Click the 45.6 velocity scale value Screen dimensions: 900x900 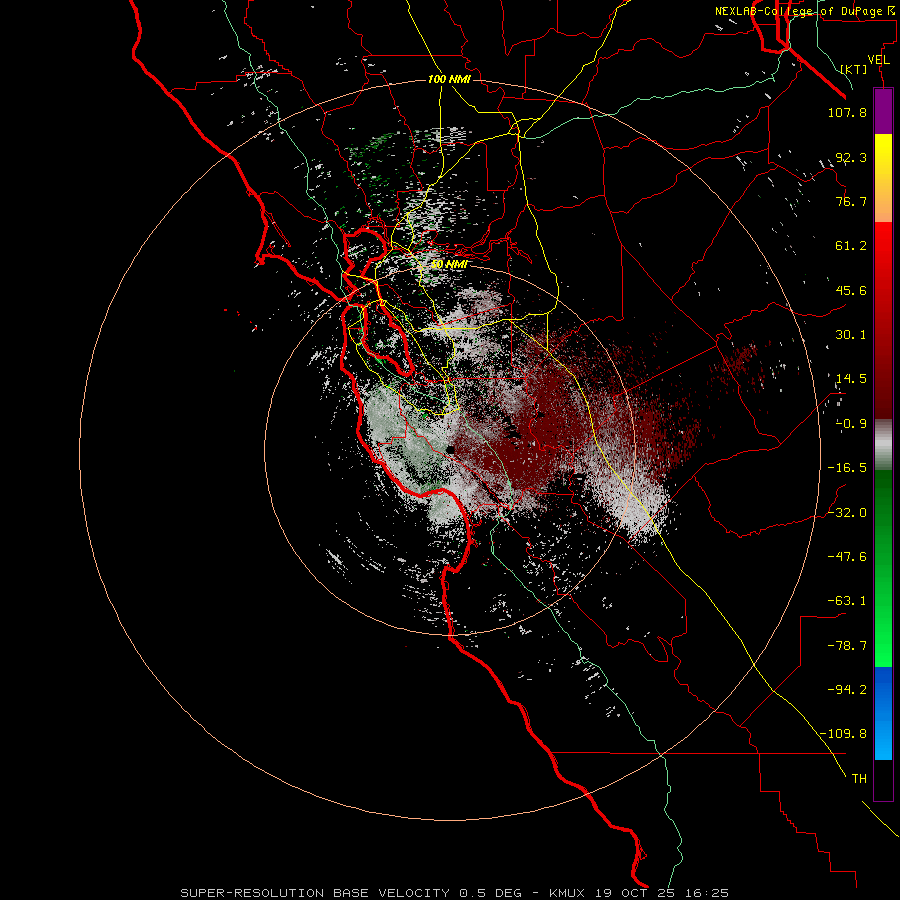pyautogui.click(x=851, y=290)
